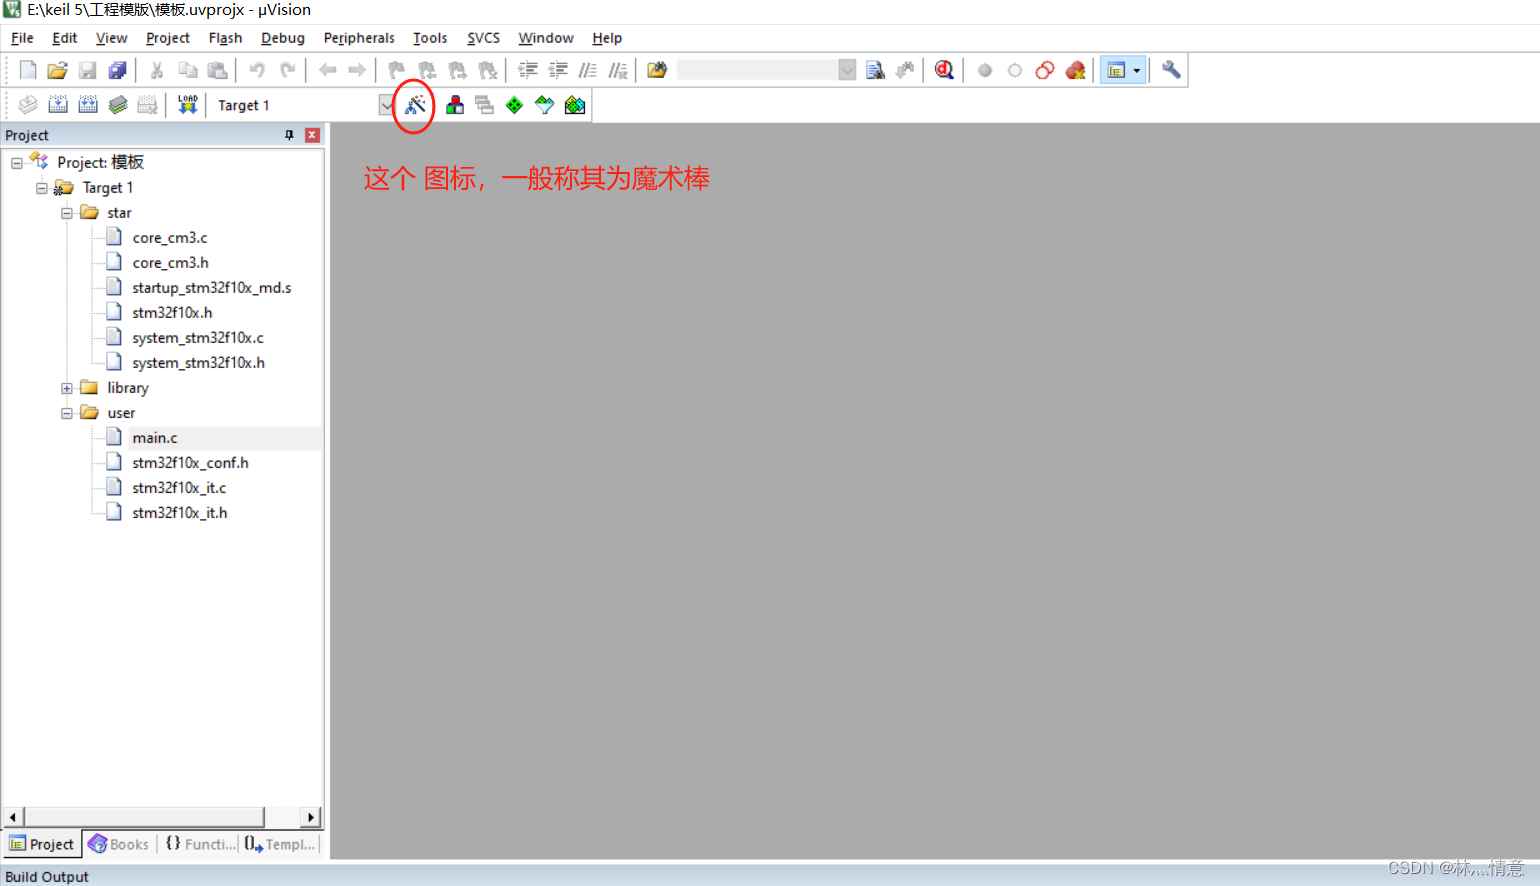The image size is (1540, 886).
Task: Insert or remove bookmark flag icon
Action: tap(397, 70)
